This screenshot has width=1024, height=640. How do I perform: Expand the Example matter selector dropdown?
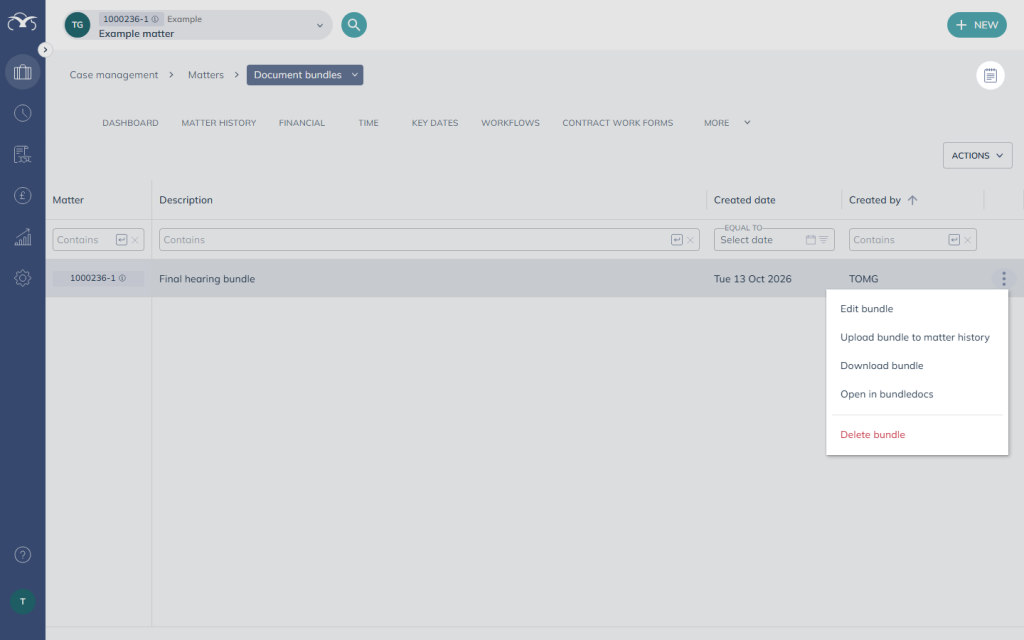tap(319, 25)
